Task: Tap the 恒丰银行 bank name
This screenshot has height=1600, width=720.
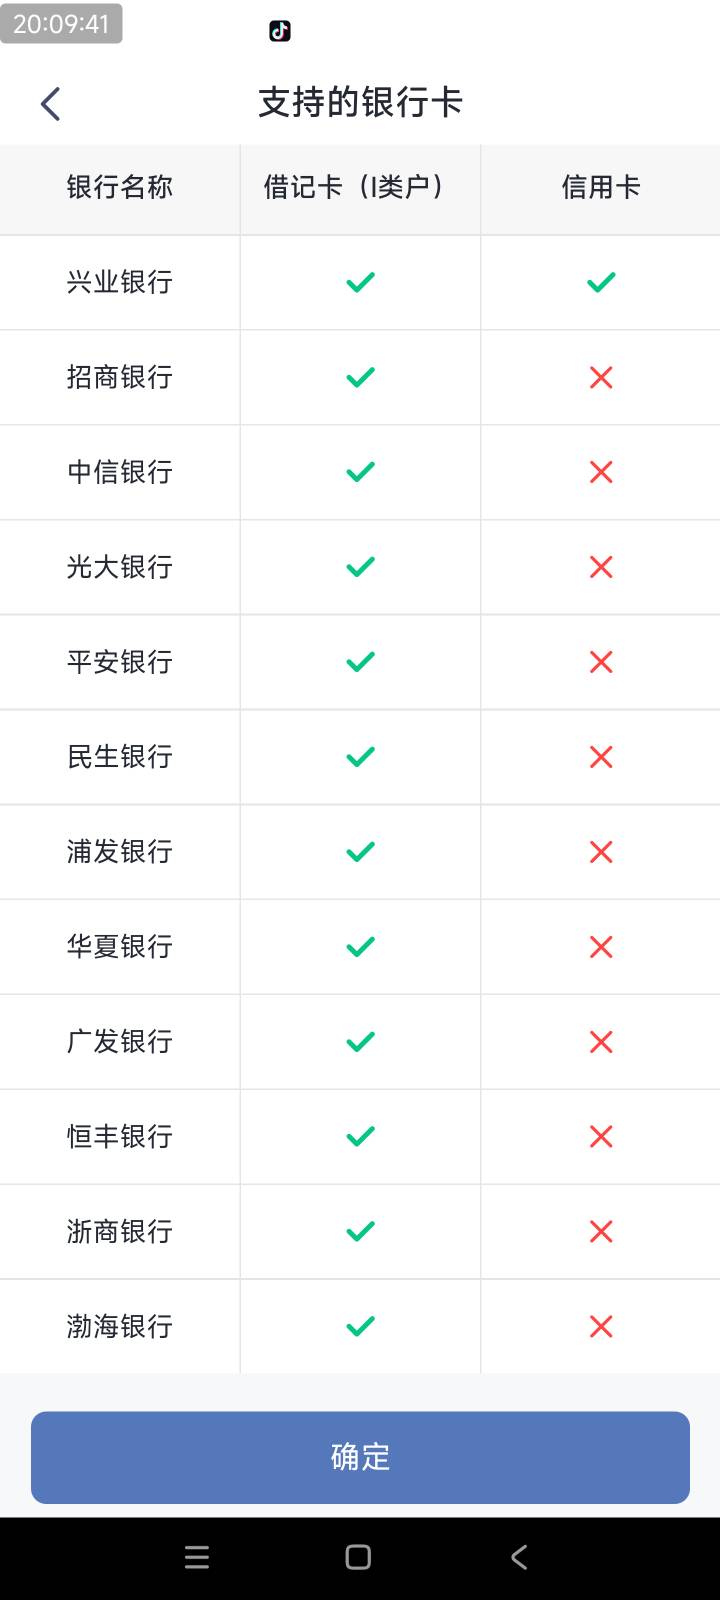Action: point(120,1136)
